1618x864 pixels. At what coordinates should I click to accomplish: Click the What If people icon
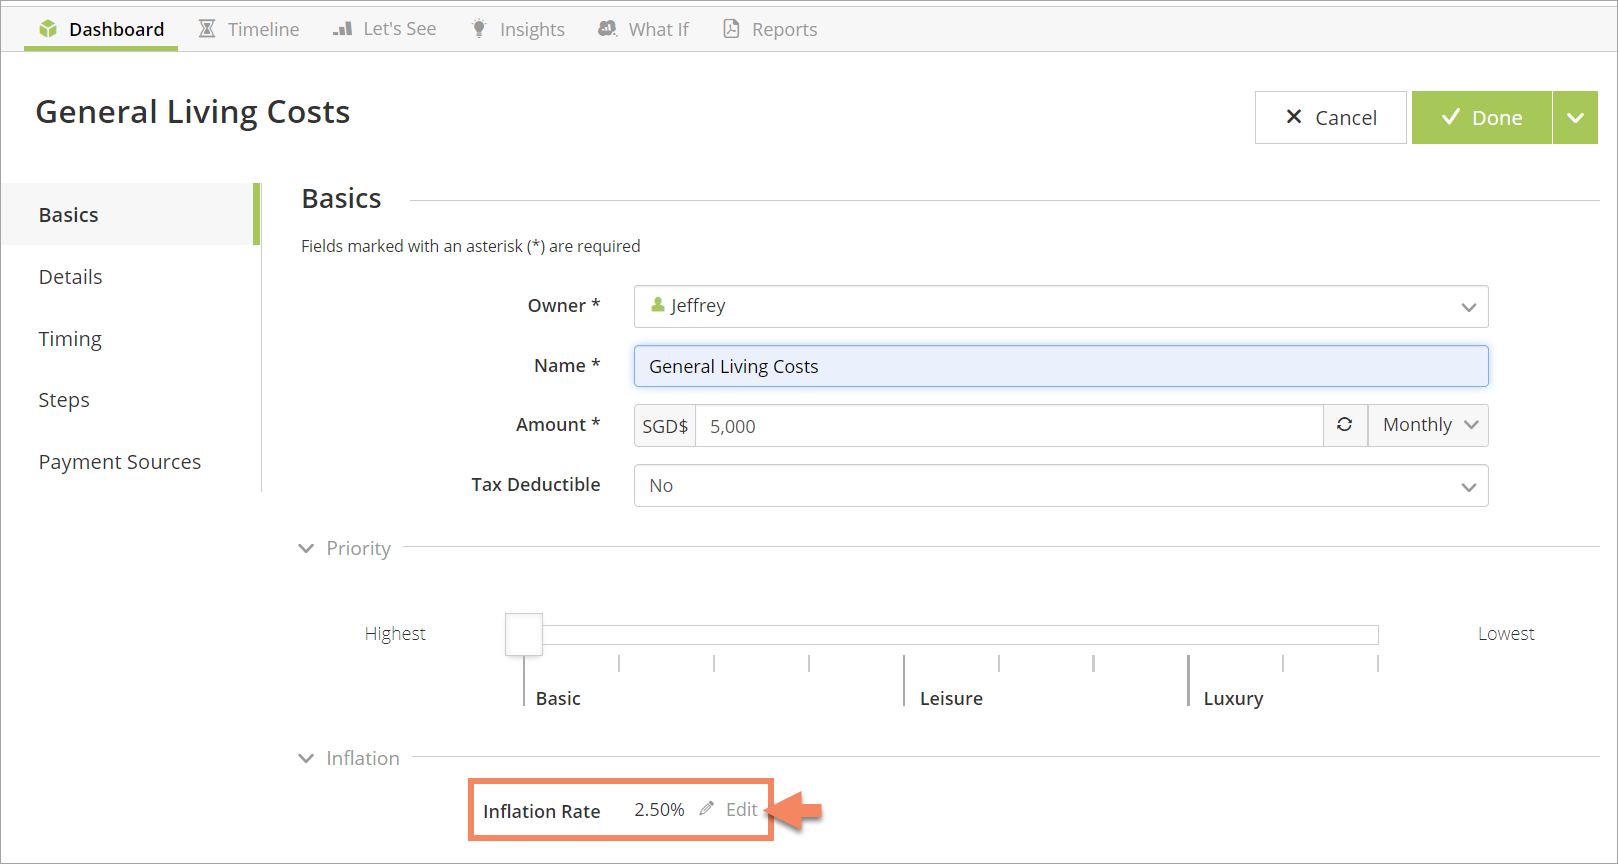(x=607, y=29)
